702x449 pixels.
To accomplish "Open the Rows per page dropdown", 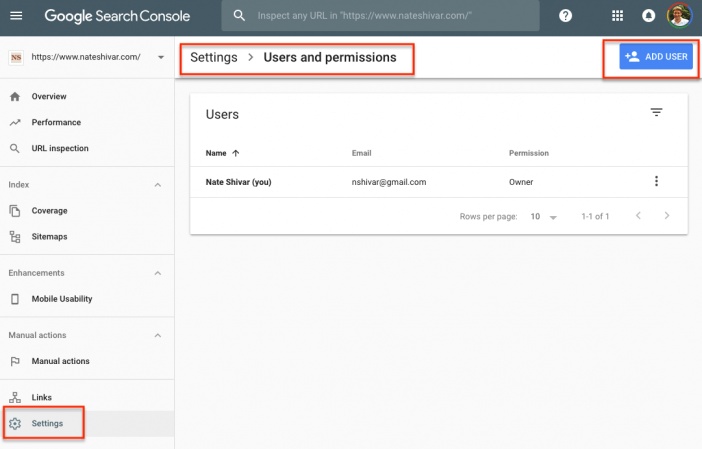I will pyautogui.click(x=544, y=217).
